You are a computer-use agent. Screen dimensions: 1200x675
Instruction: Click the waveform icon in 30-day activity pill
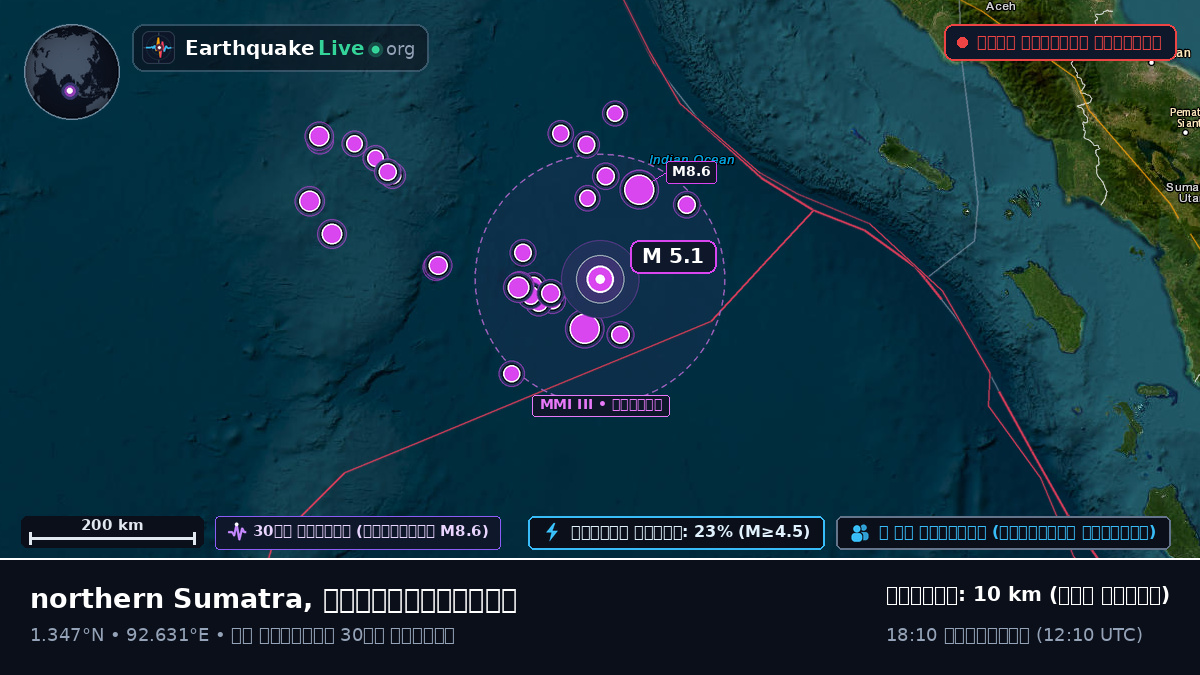tap(237, 532)
